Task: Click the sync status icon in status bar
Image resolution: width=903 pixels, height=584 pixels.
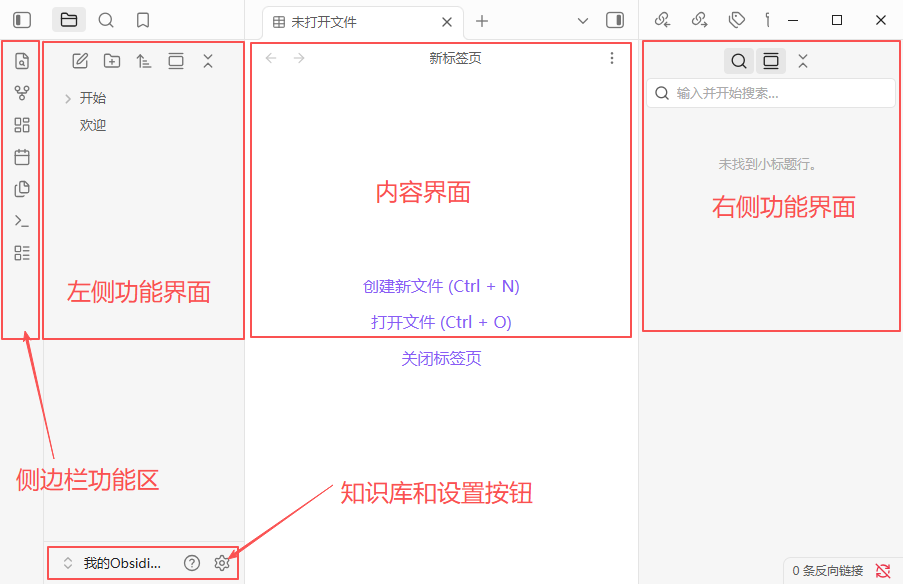Action: [x=883, y=571]
